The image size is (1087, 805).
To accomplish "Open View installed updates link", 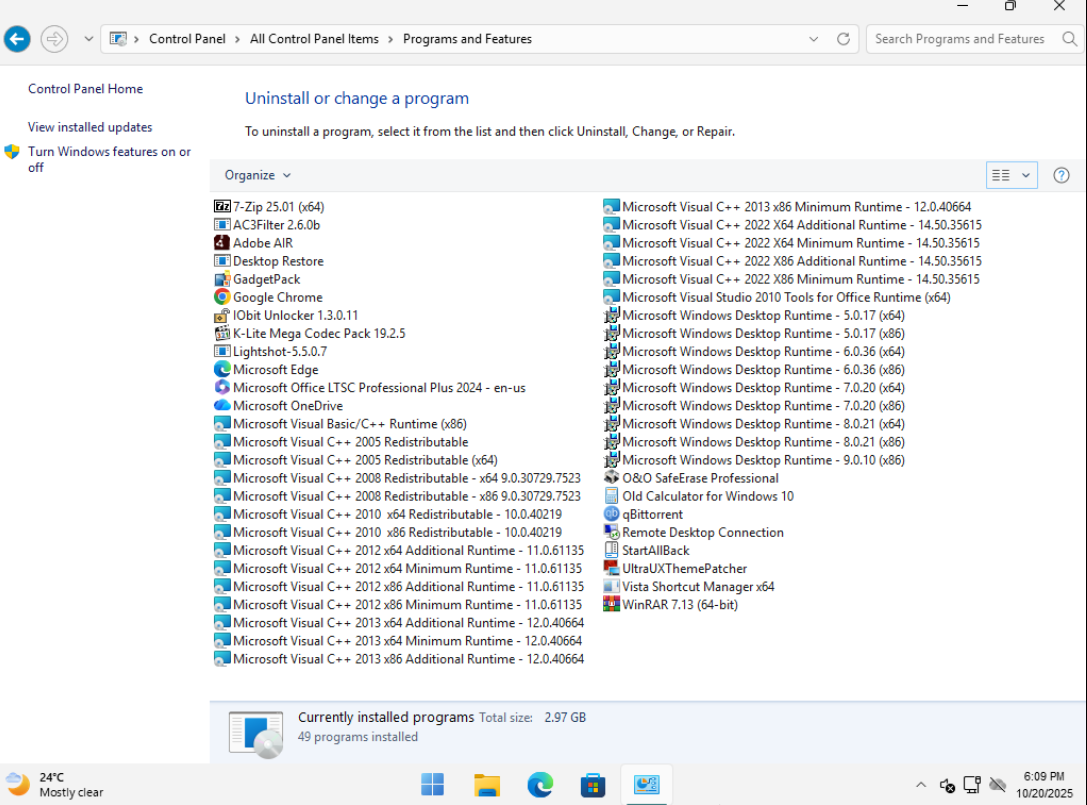I will click(90, 127).
